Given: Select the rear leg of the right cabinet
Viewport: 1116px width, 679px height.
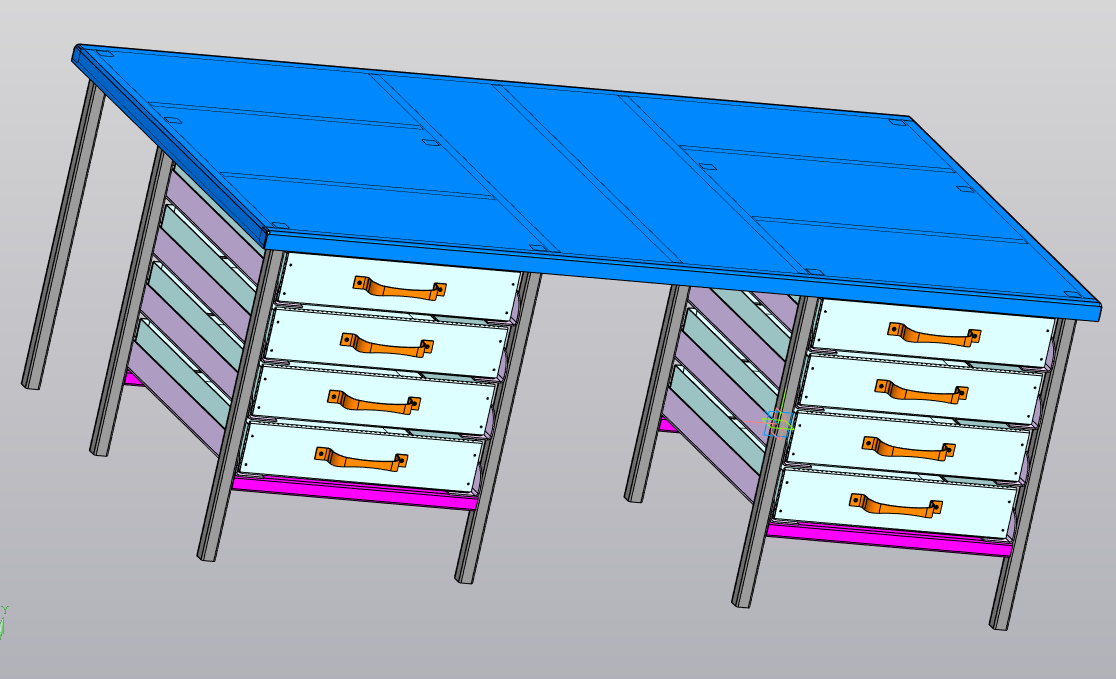Looking at the screenshot, I should 656,394.
